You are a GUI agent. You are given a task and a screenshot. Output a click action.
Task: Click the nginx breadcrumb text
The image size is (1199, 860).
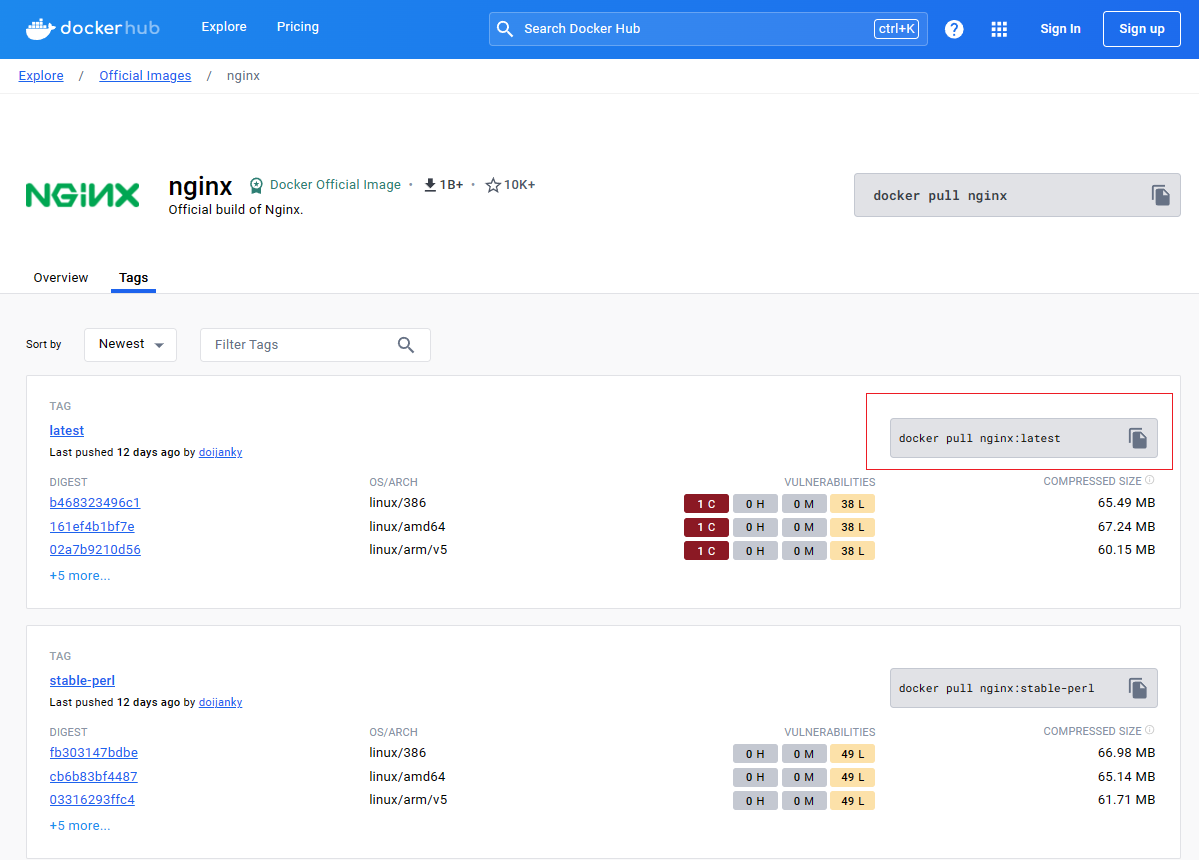pyautogui.click(x=243, y=76)
